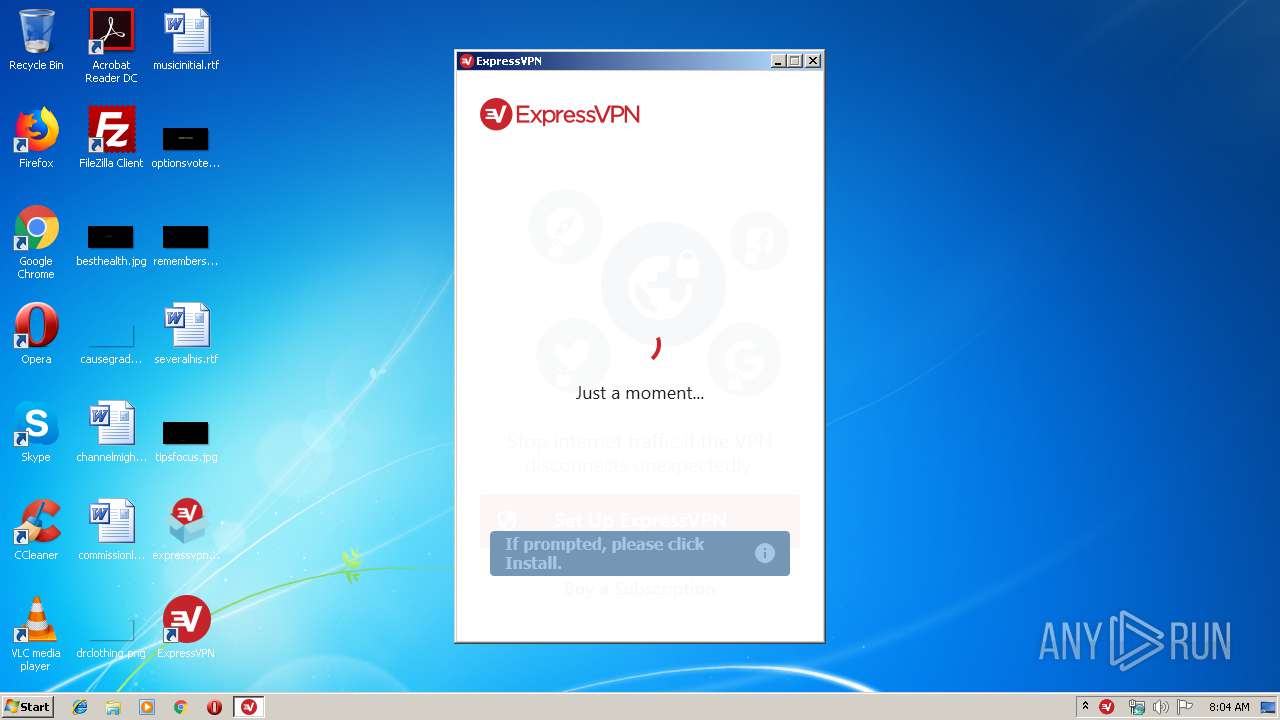
Task: Click the info icon in install prompt
Action: point(765,553)
